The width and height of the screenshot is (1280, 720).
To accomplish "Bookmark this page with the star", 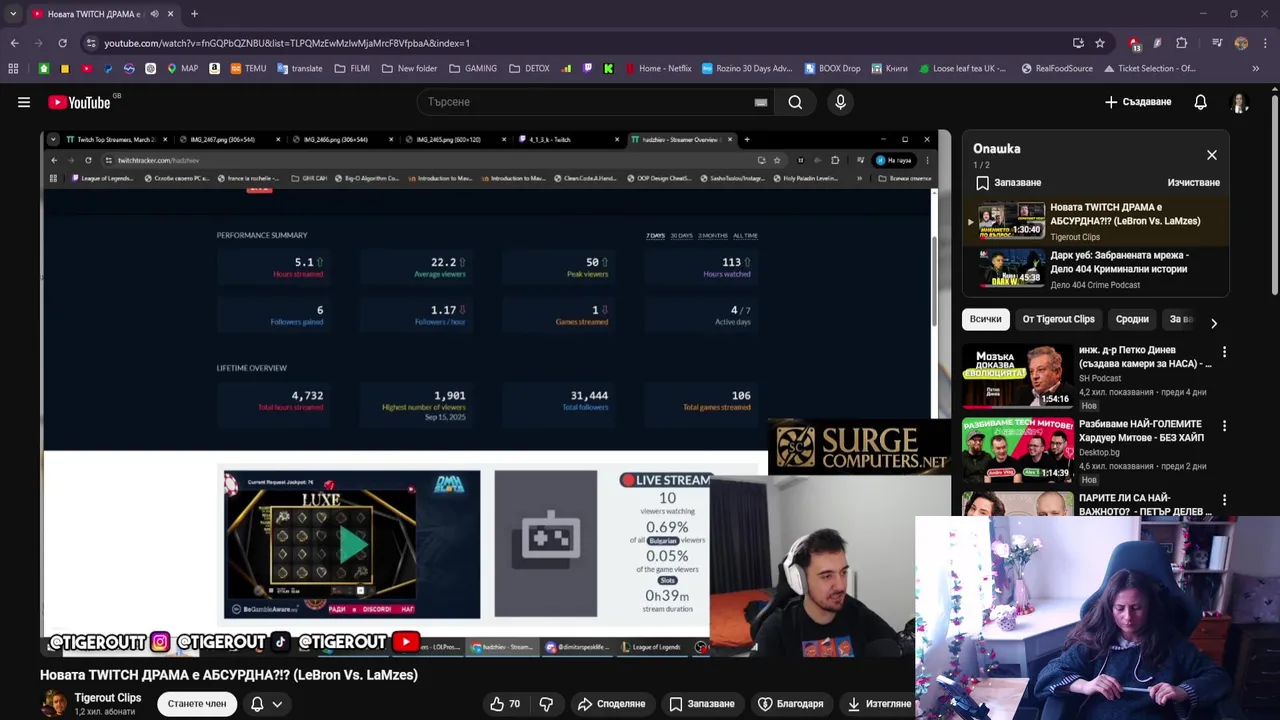I will click(x=1100, y=43).
